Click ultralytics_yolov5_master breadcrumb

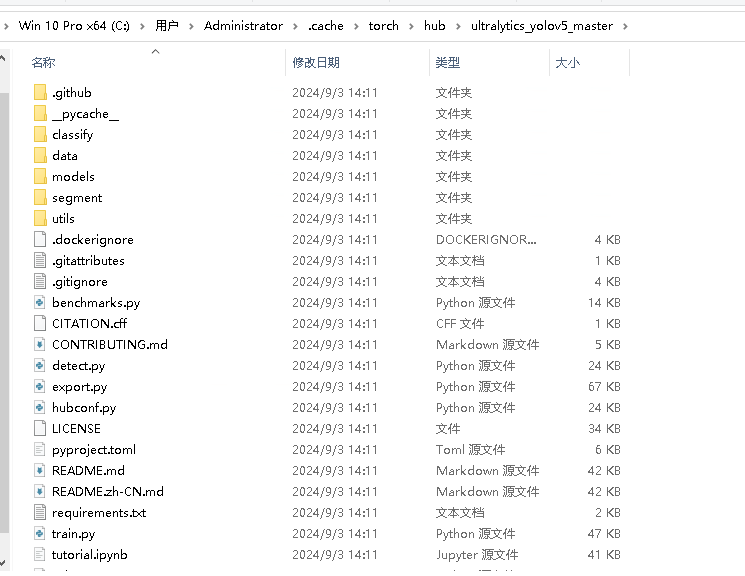point(542,26)
